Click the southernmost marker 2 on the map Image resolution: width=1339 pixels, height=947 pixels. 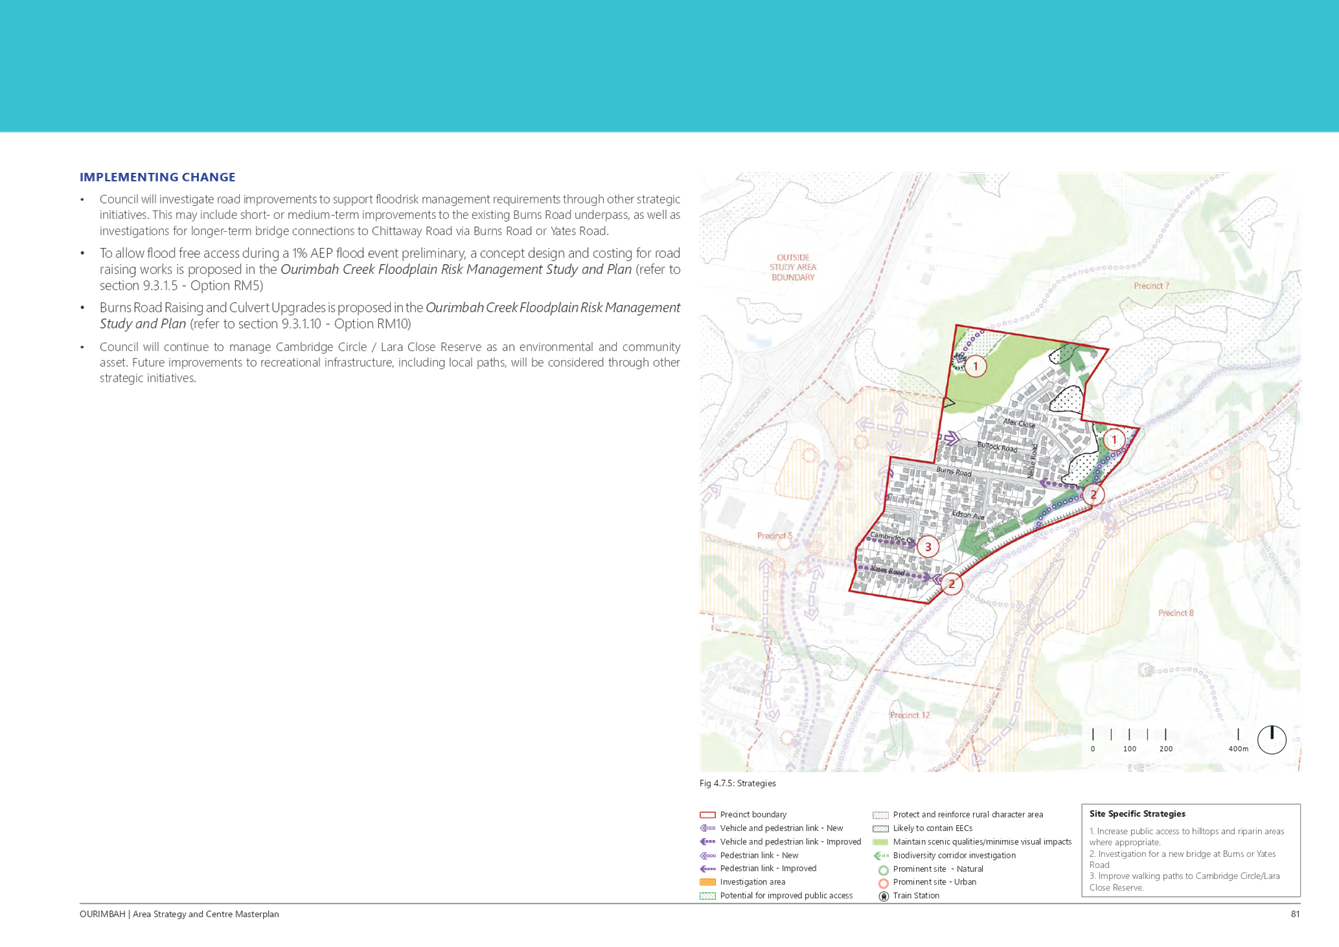pyautogui.click(x=951, y=584)
